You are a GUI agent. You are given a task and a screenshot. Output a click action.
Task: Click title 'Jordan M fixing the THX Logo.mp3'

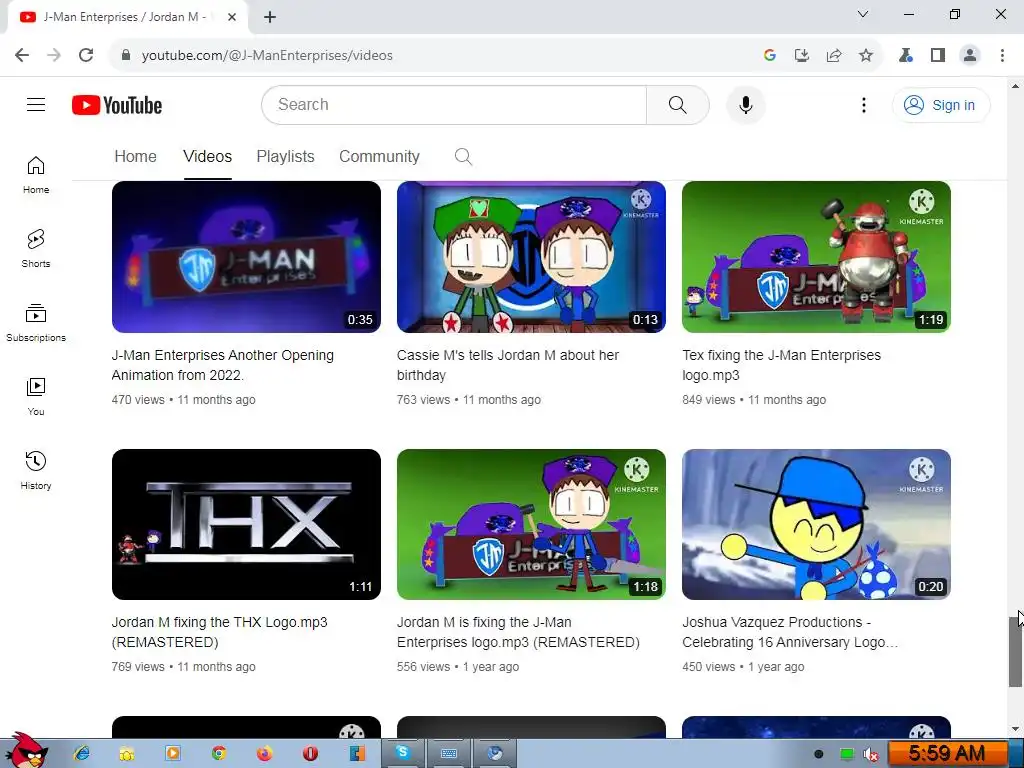click(219, 632)
